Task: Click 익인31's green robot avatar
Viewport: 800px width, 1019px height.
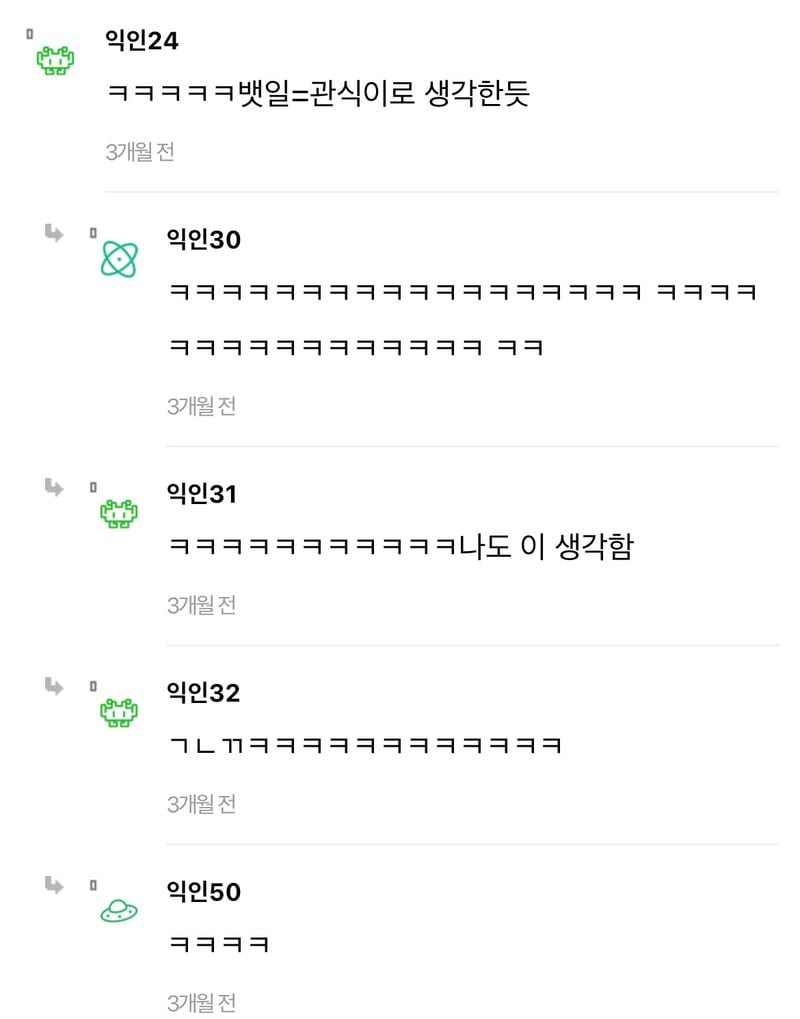Action: pyautogui.click(x=119, y=514)
